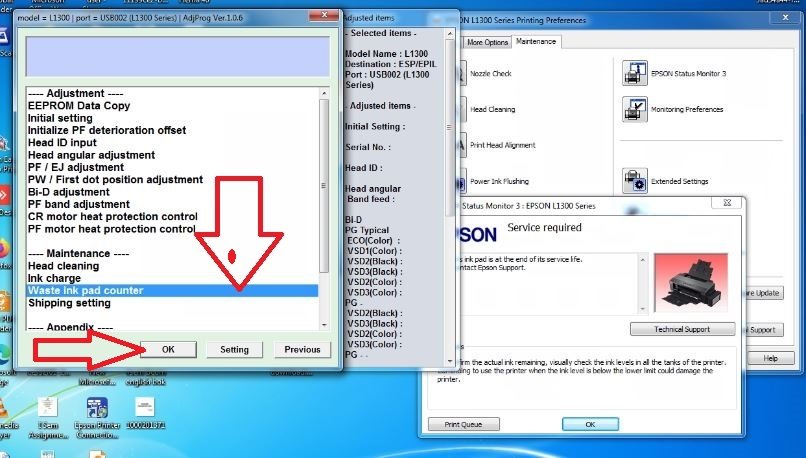Screen dimensions: 806x458
Task: Select 'Head cleaning' maintenance item
Action: [x=63, y=266]
